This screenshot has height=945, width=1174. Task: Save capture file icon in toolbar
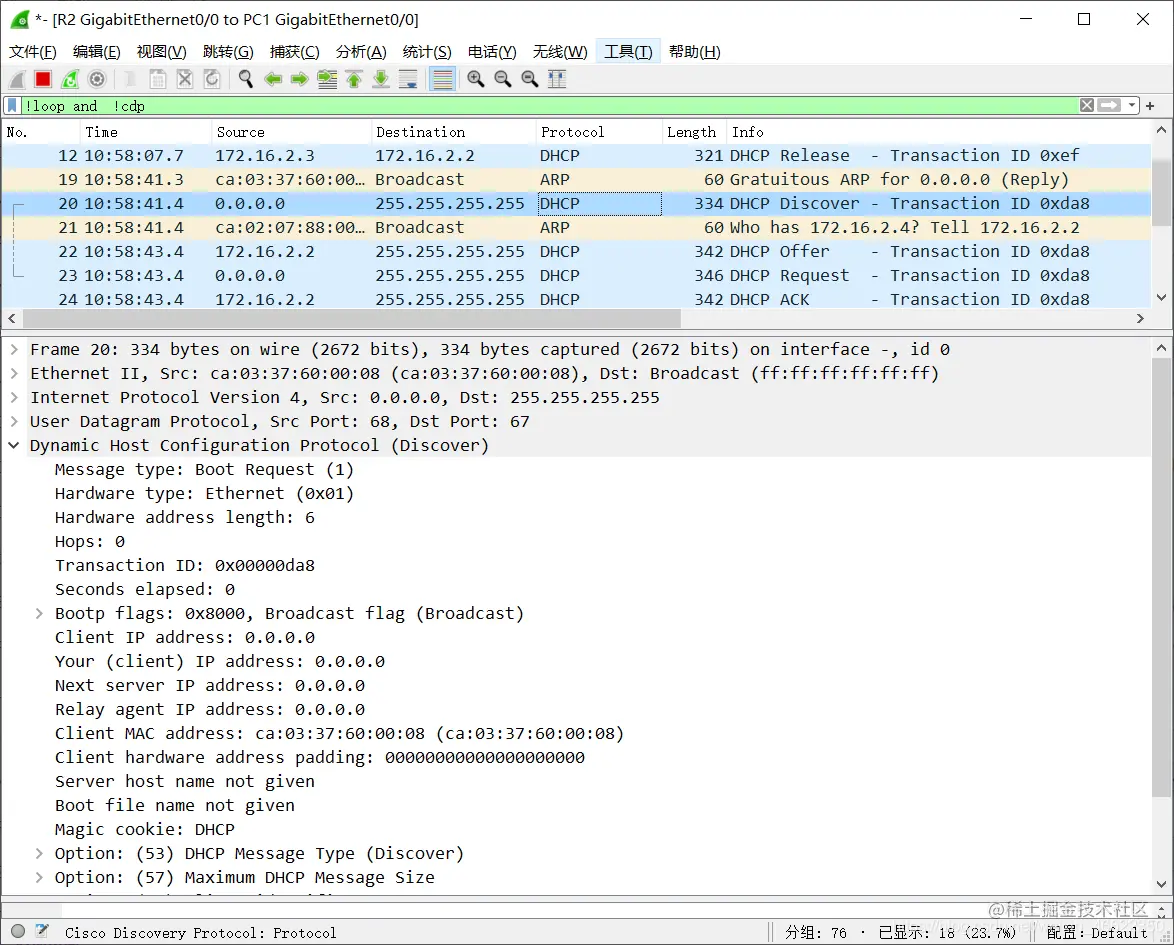click(157, 79)
